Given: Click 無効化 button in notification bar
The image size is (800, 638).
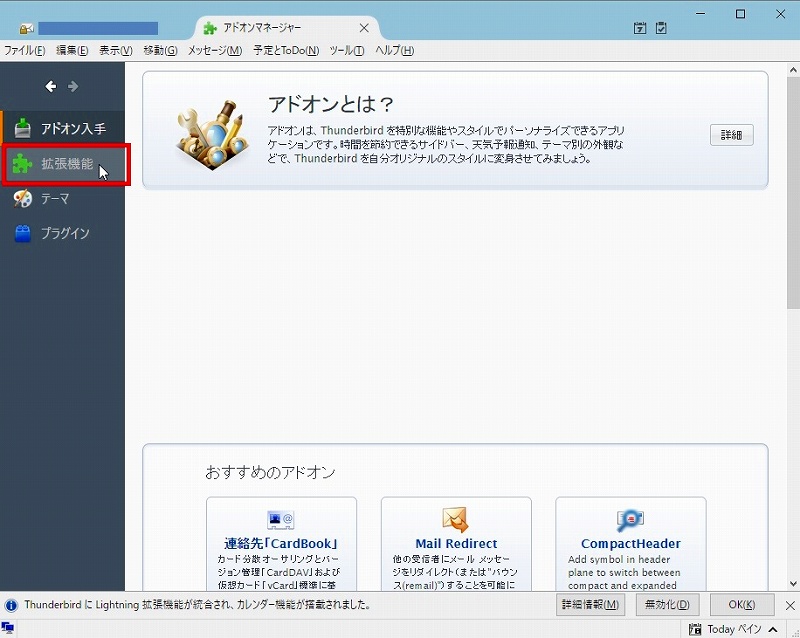Looking at the screenshot, I should (x=667, y=605).
